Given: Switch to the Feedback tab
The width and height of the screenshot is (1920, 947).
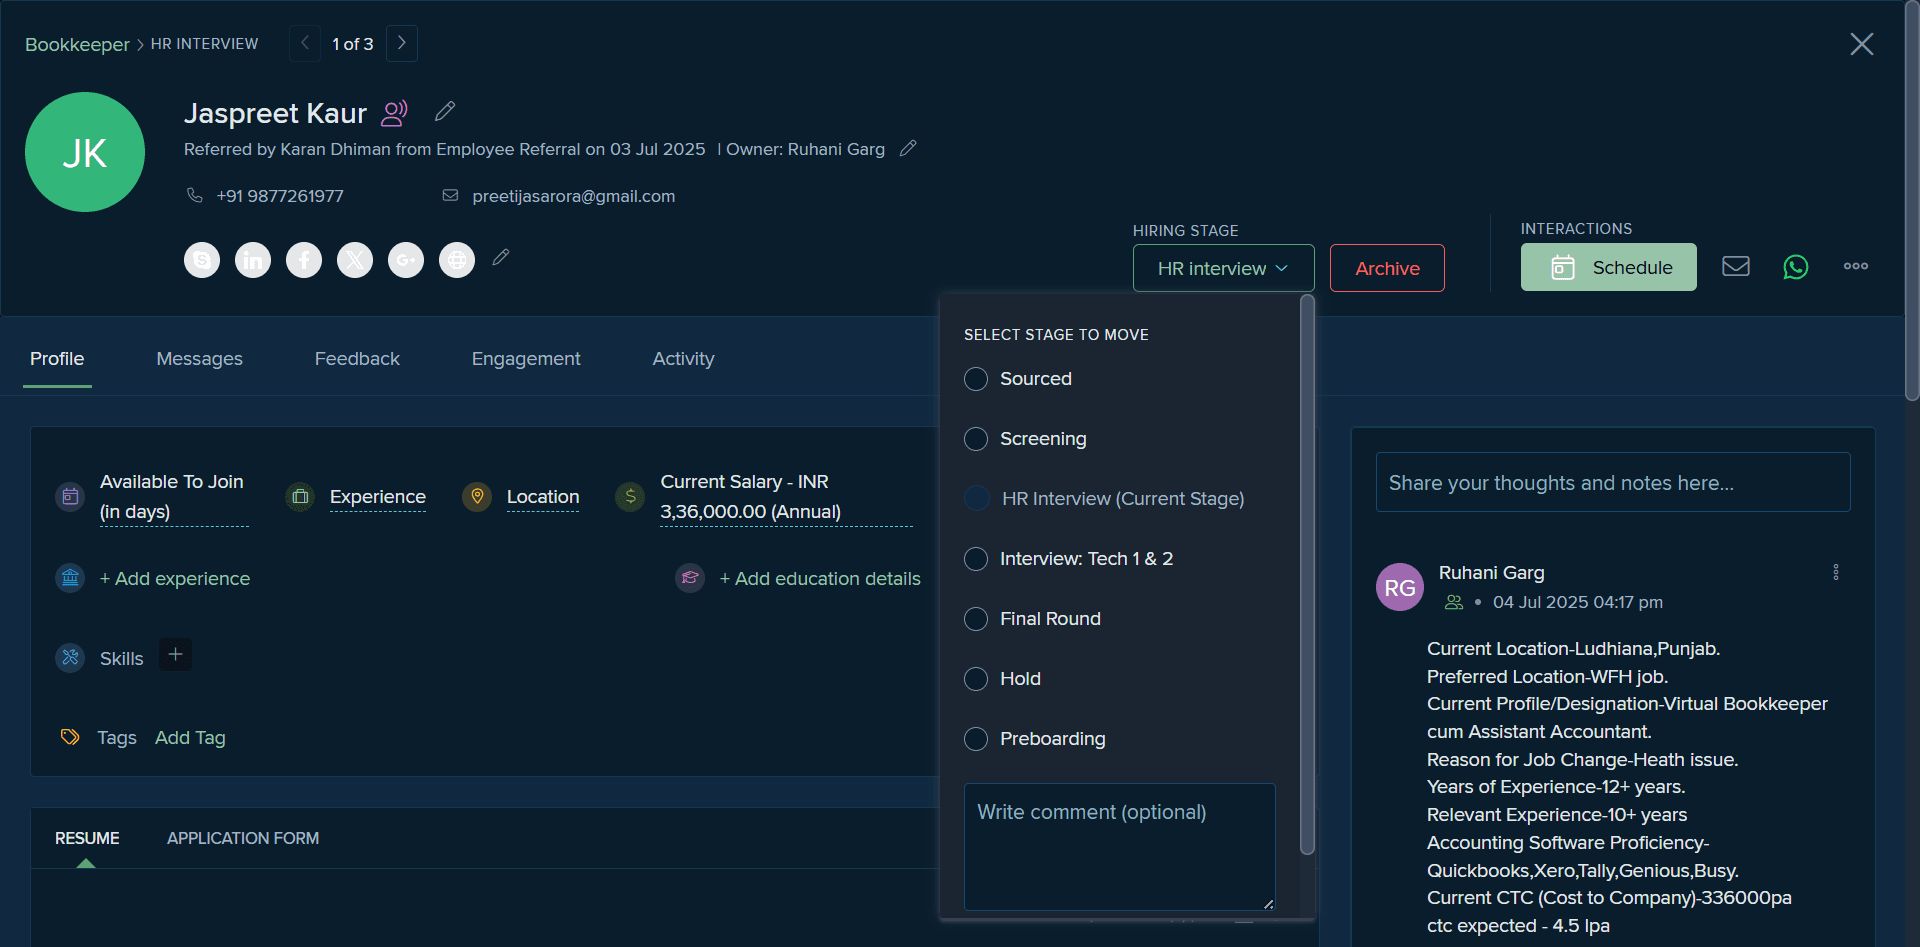Looking at the screenshot, I should [357, 359].
